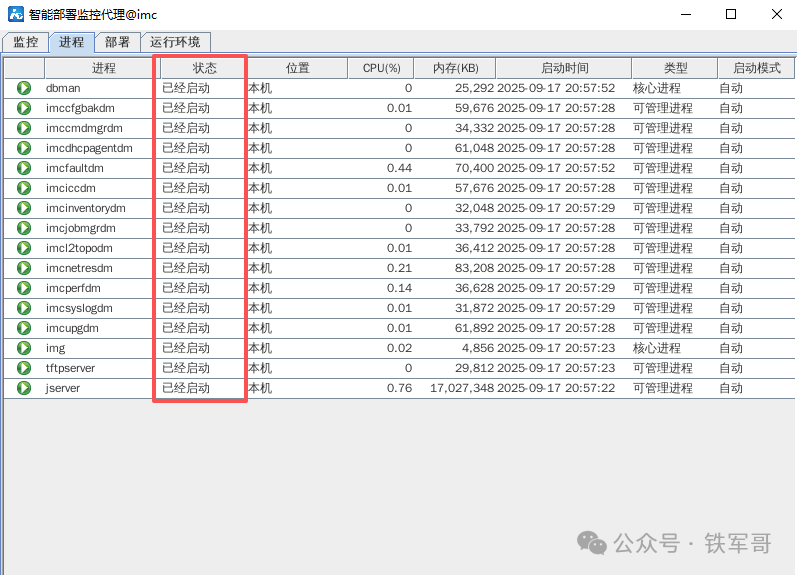Select the run icon next to imcfaultdm
This screenshot has height=575, width=797.
pyautogui.click(x=24, y=168)
